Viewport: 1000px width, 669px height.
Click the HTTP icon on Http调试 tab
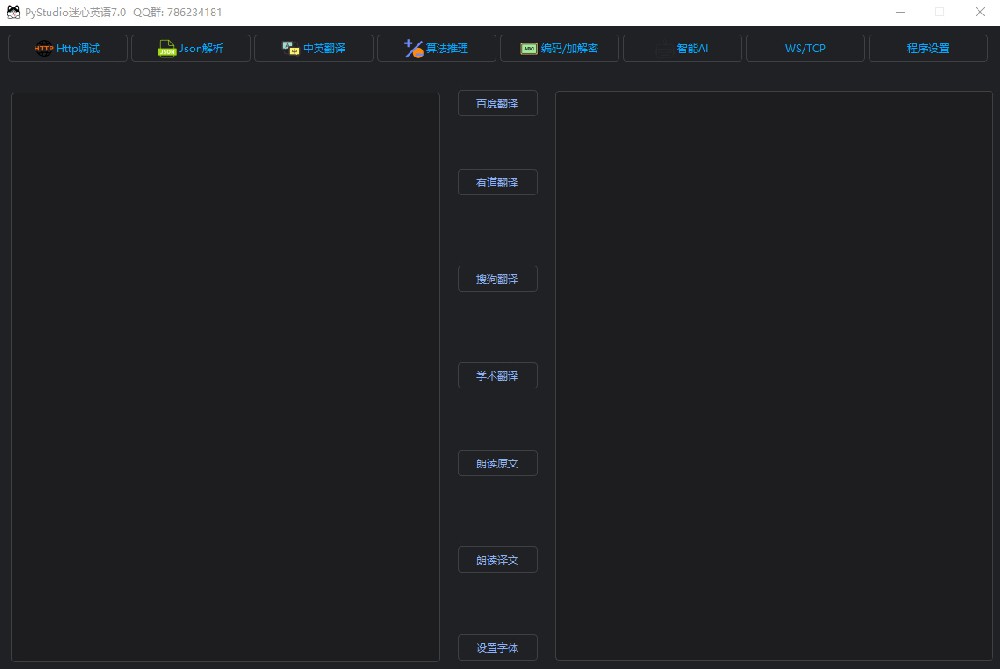pos(44,47)
